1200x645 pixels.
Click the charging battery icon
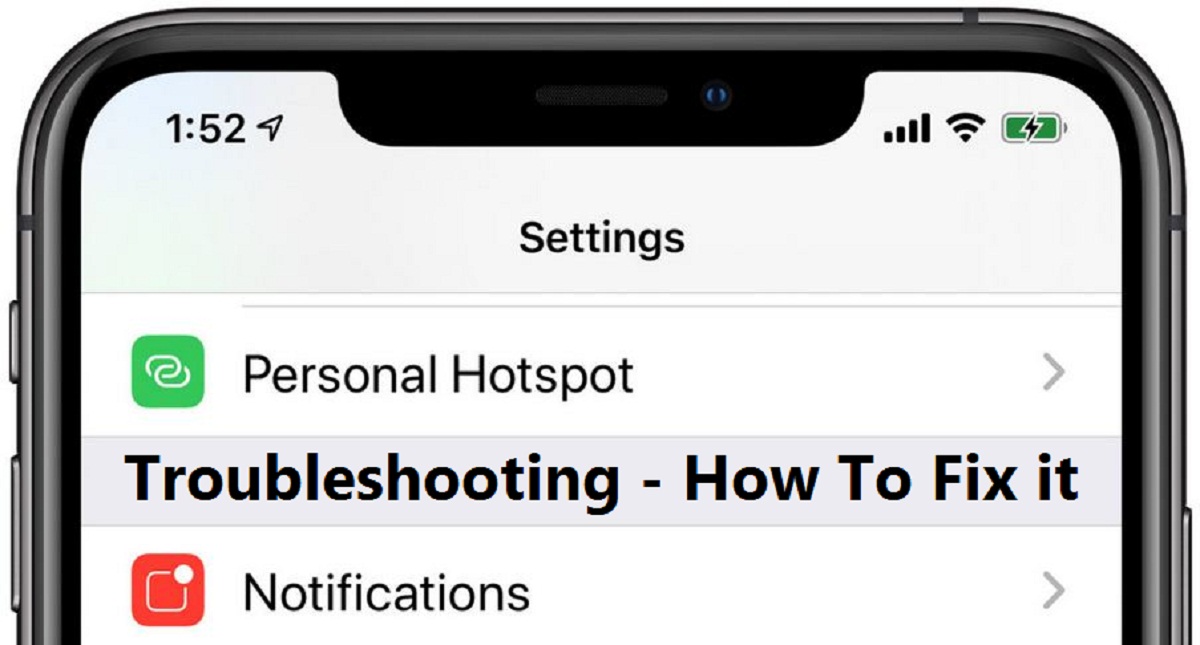[x=1034, y=129]
